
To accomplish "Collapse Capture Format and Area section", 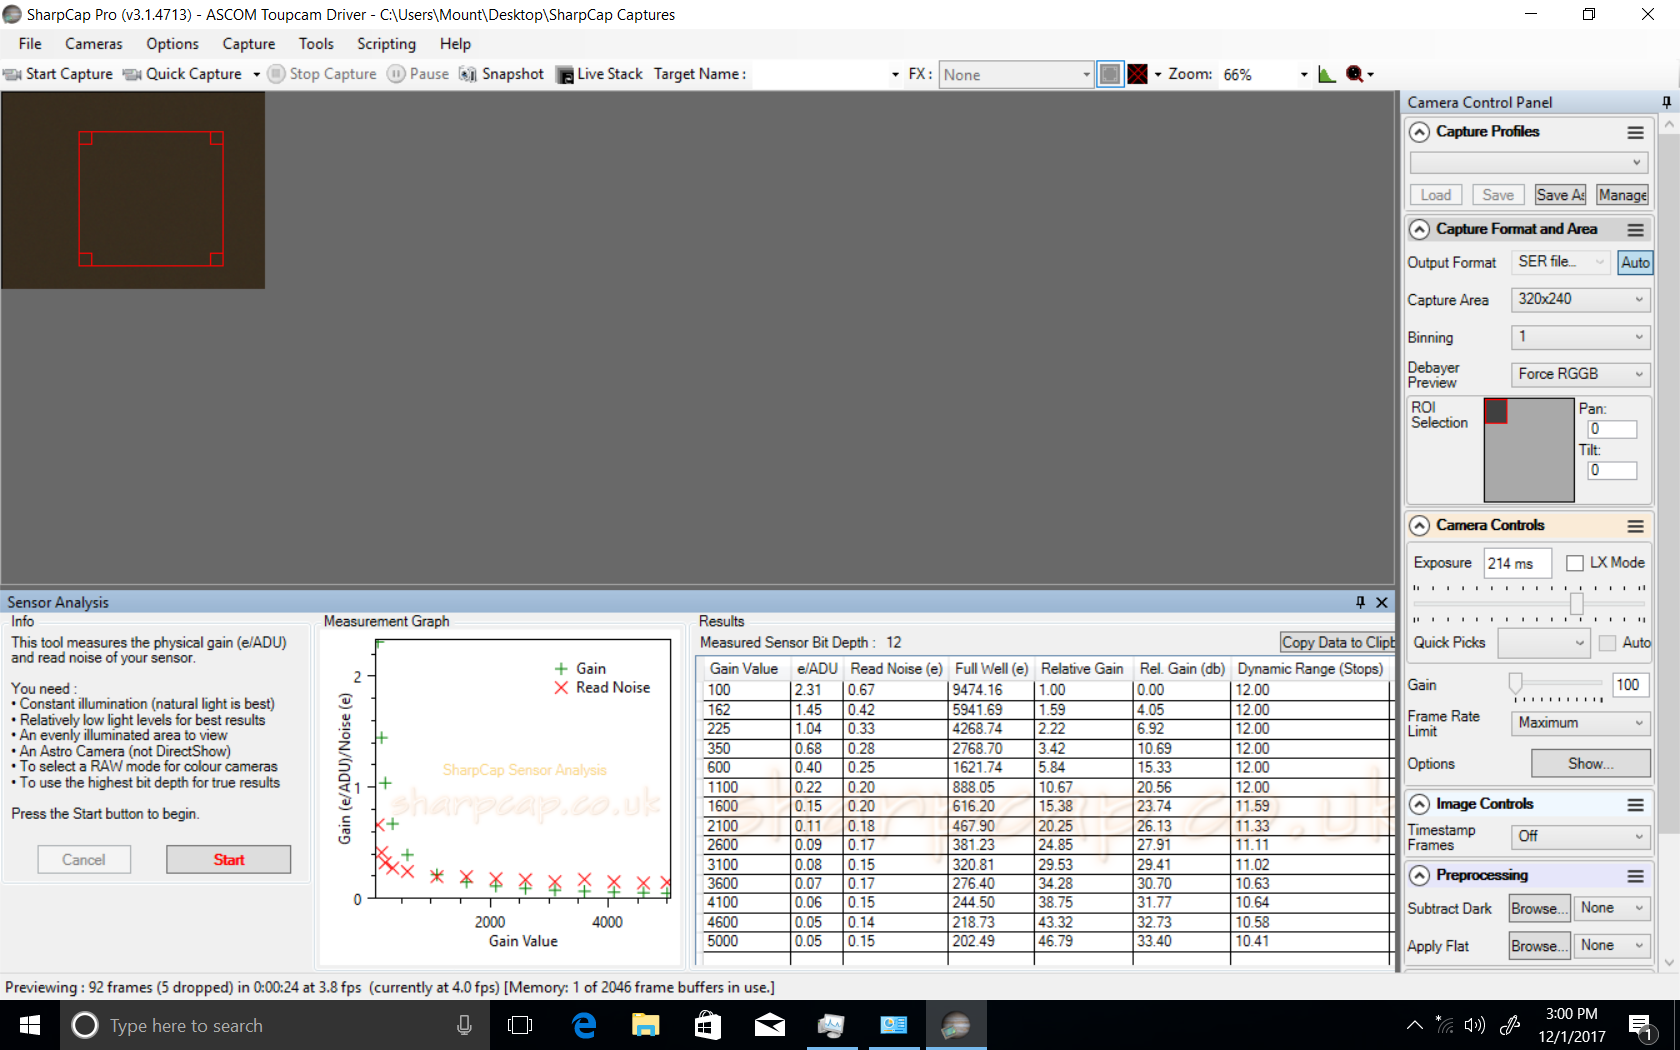I will [1419, 230].
